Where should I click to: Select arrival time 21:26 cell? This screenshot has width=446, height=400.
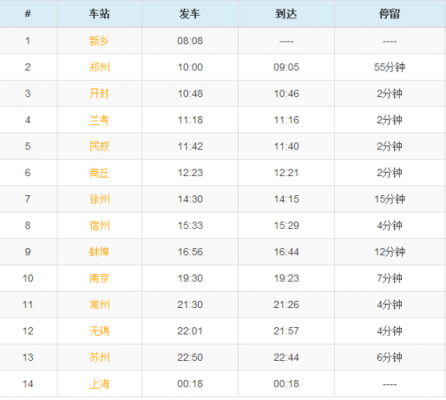pyautogui.click(x=286, y=304)
